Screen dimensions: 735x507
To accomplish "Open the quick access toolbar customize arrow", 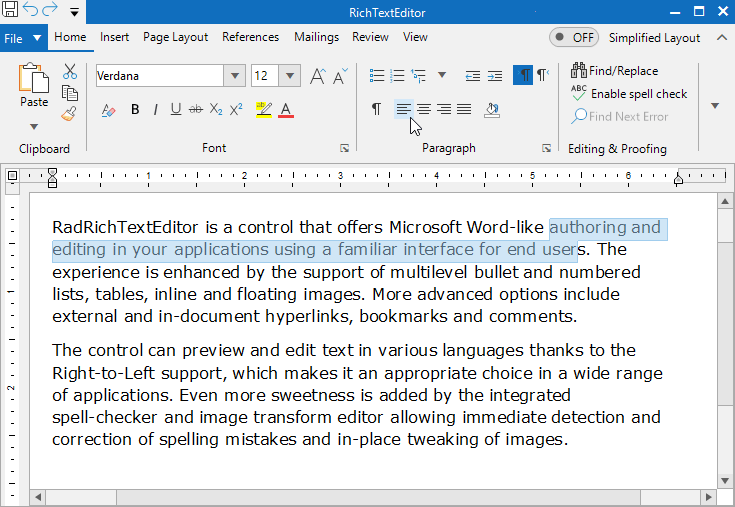I will (74, 13).
